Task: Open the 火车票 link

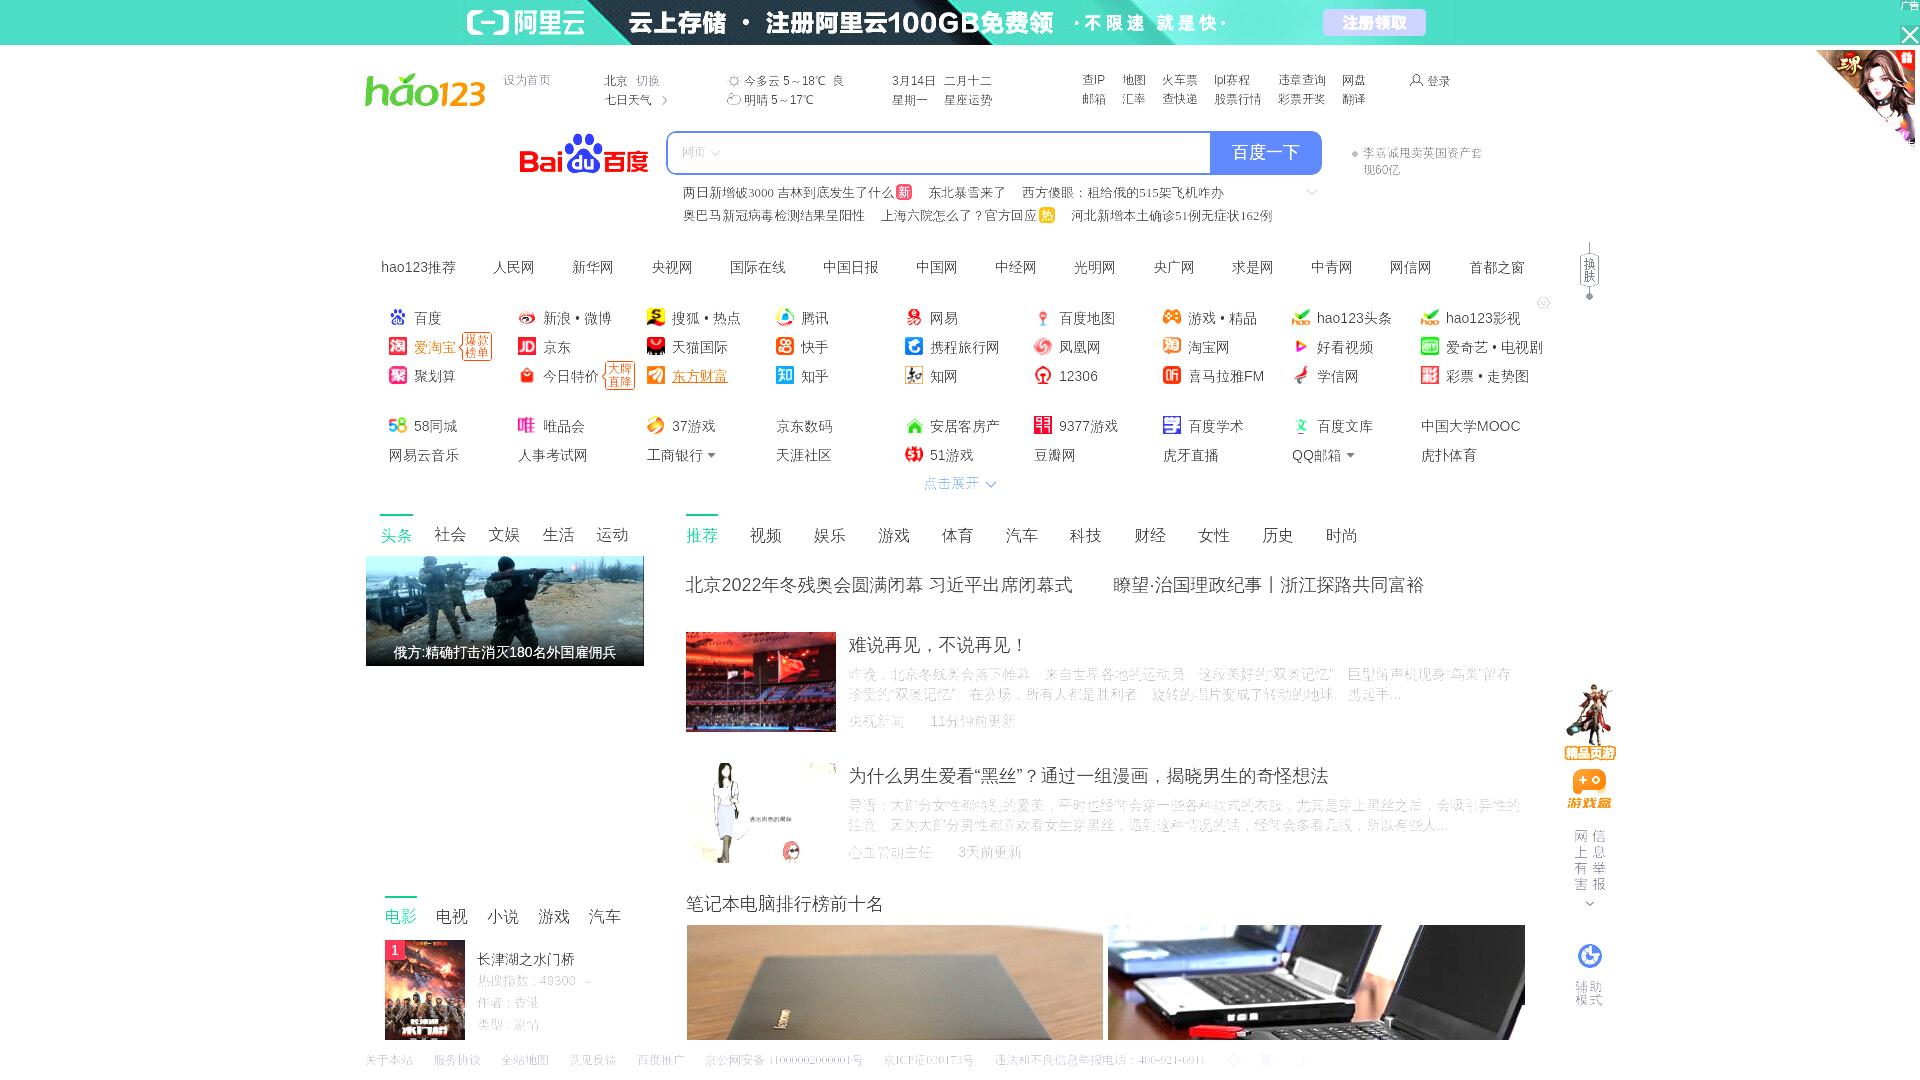Action: click(x=1180, y=80)
